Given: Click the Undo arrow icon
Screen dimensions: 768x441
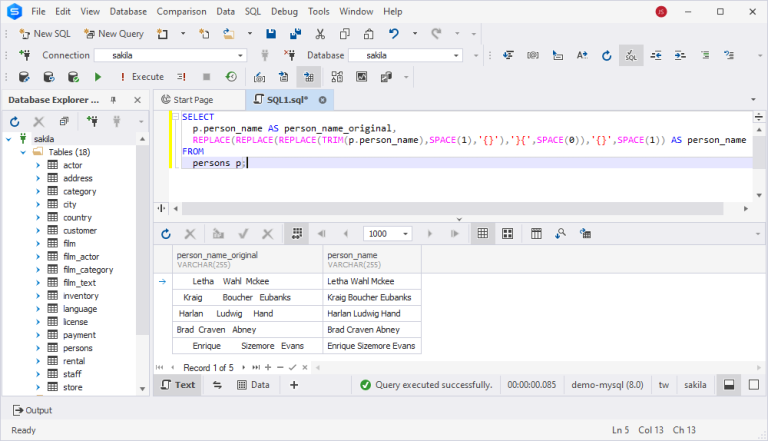Looking at the screenshot, I should click(x=394, y=33).
